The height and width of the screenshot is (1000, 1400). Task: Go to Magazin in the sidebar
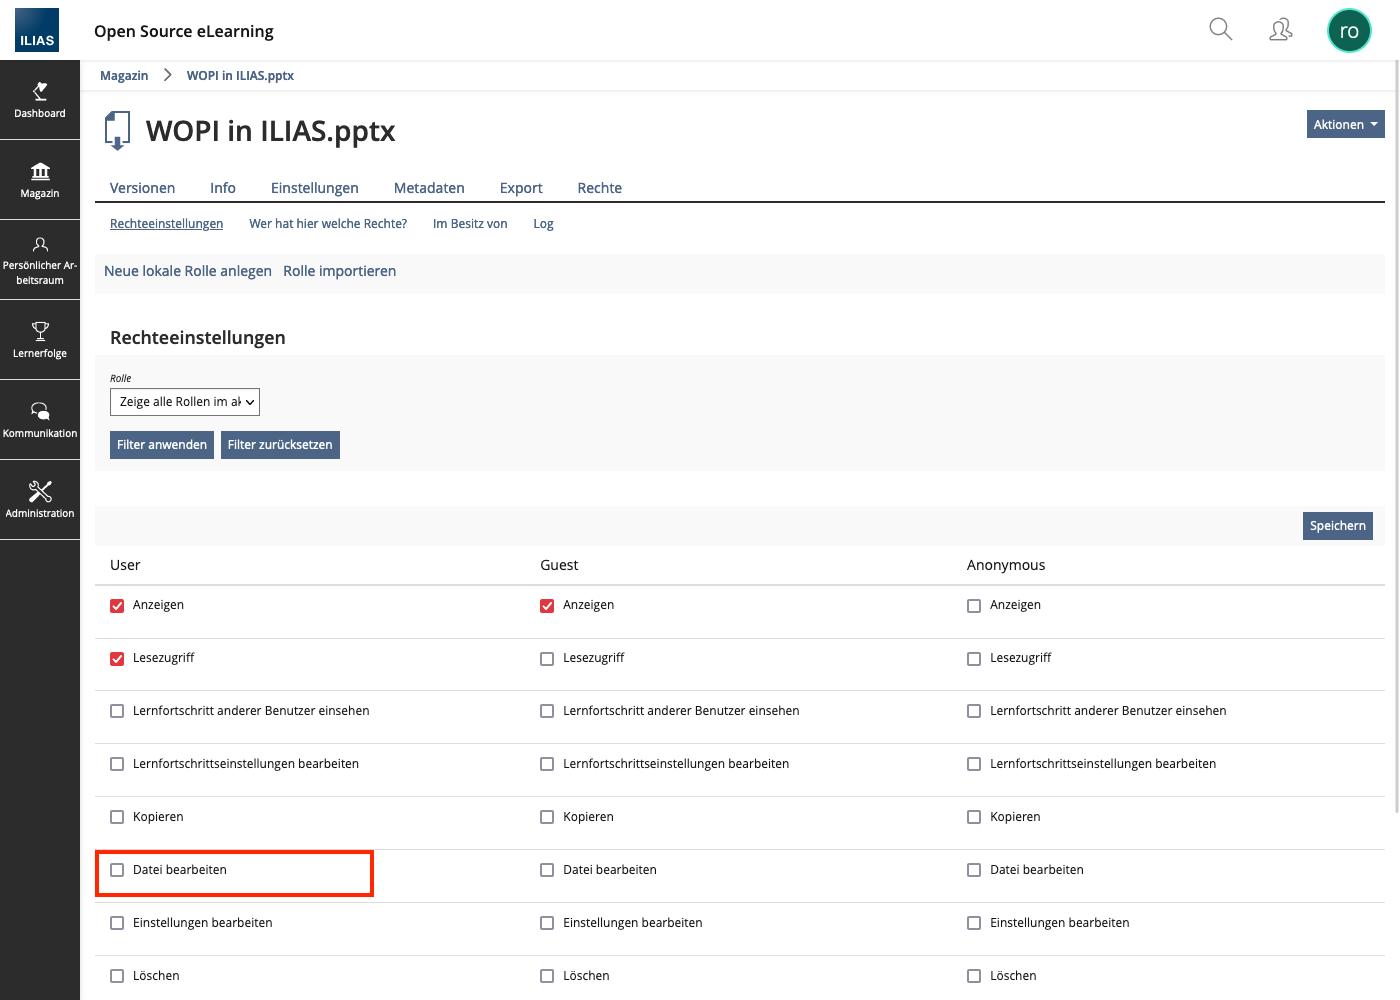(40, 180)
